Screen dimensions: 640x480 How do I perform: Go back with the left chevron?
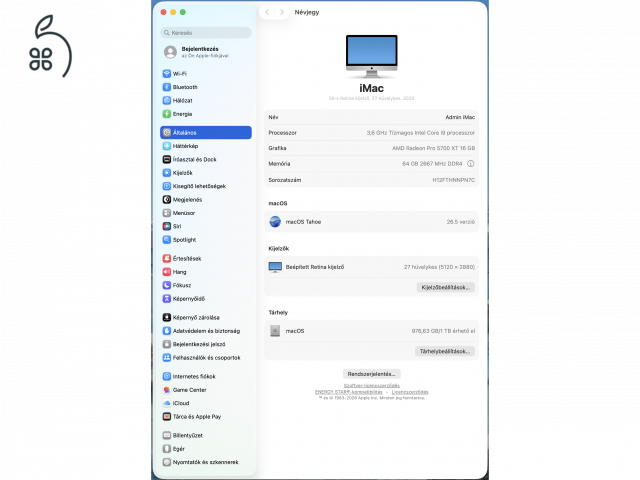point(267,12)
